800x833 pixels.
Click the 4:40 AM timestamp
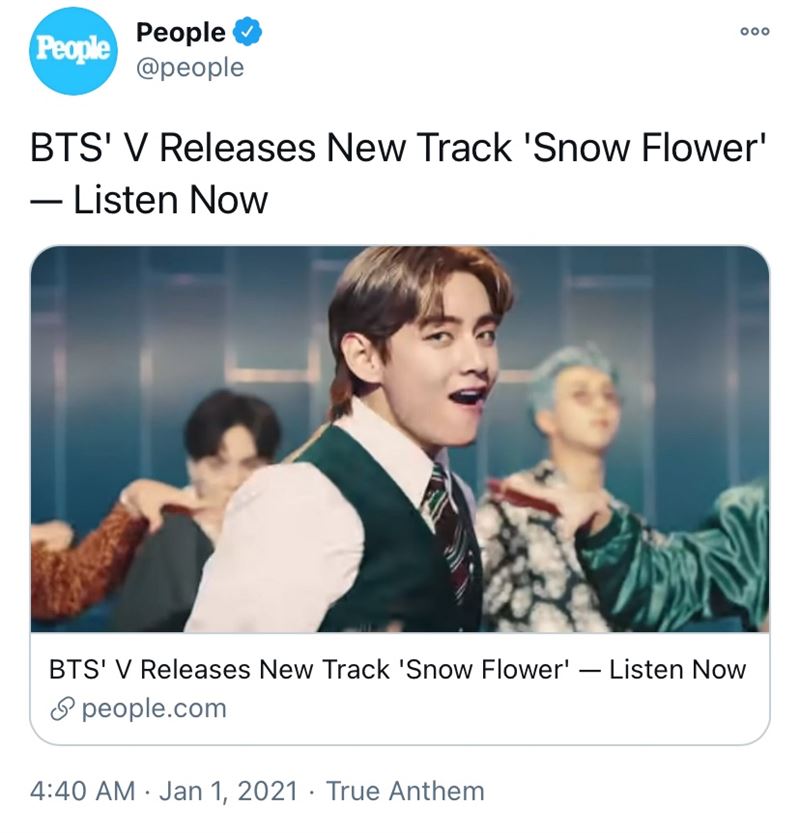click(82, 791)
